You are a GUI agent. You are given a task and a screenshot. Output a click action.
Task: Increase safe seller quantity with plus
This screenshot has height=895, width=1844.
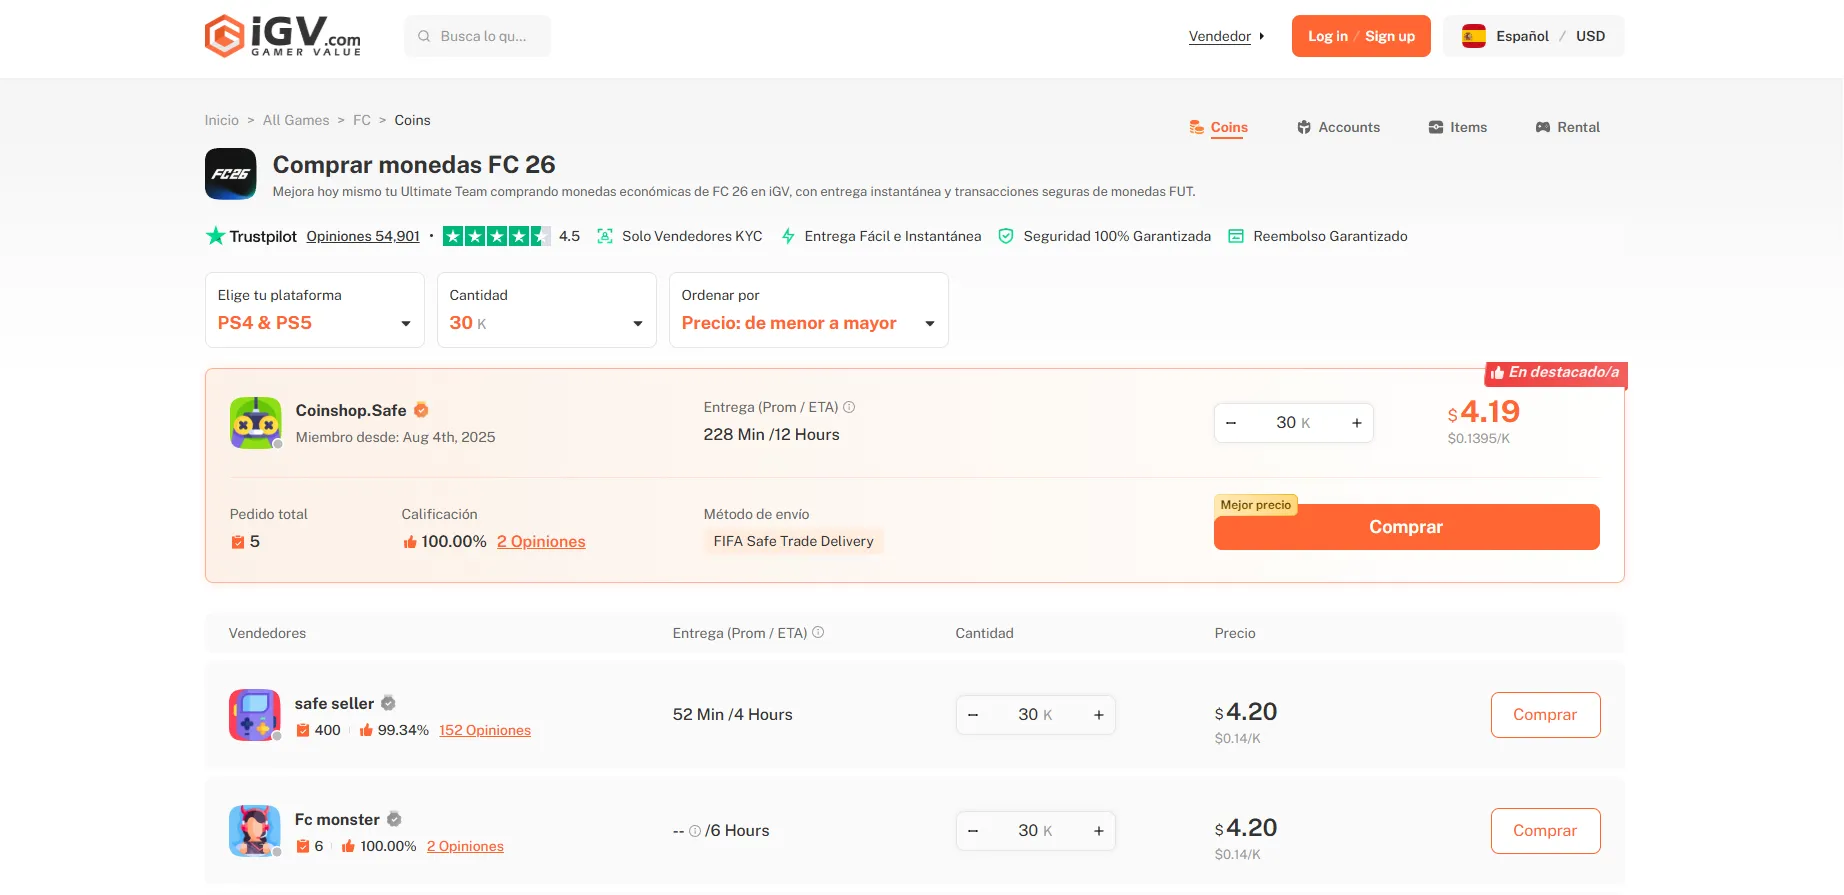pyautogui.click(x=1099, y=715)
